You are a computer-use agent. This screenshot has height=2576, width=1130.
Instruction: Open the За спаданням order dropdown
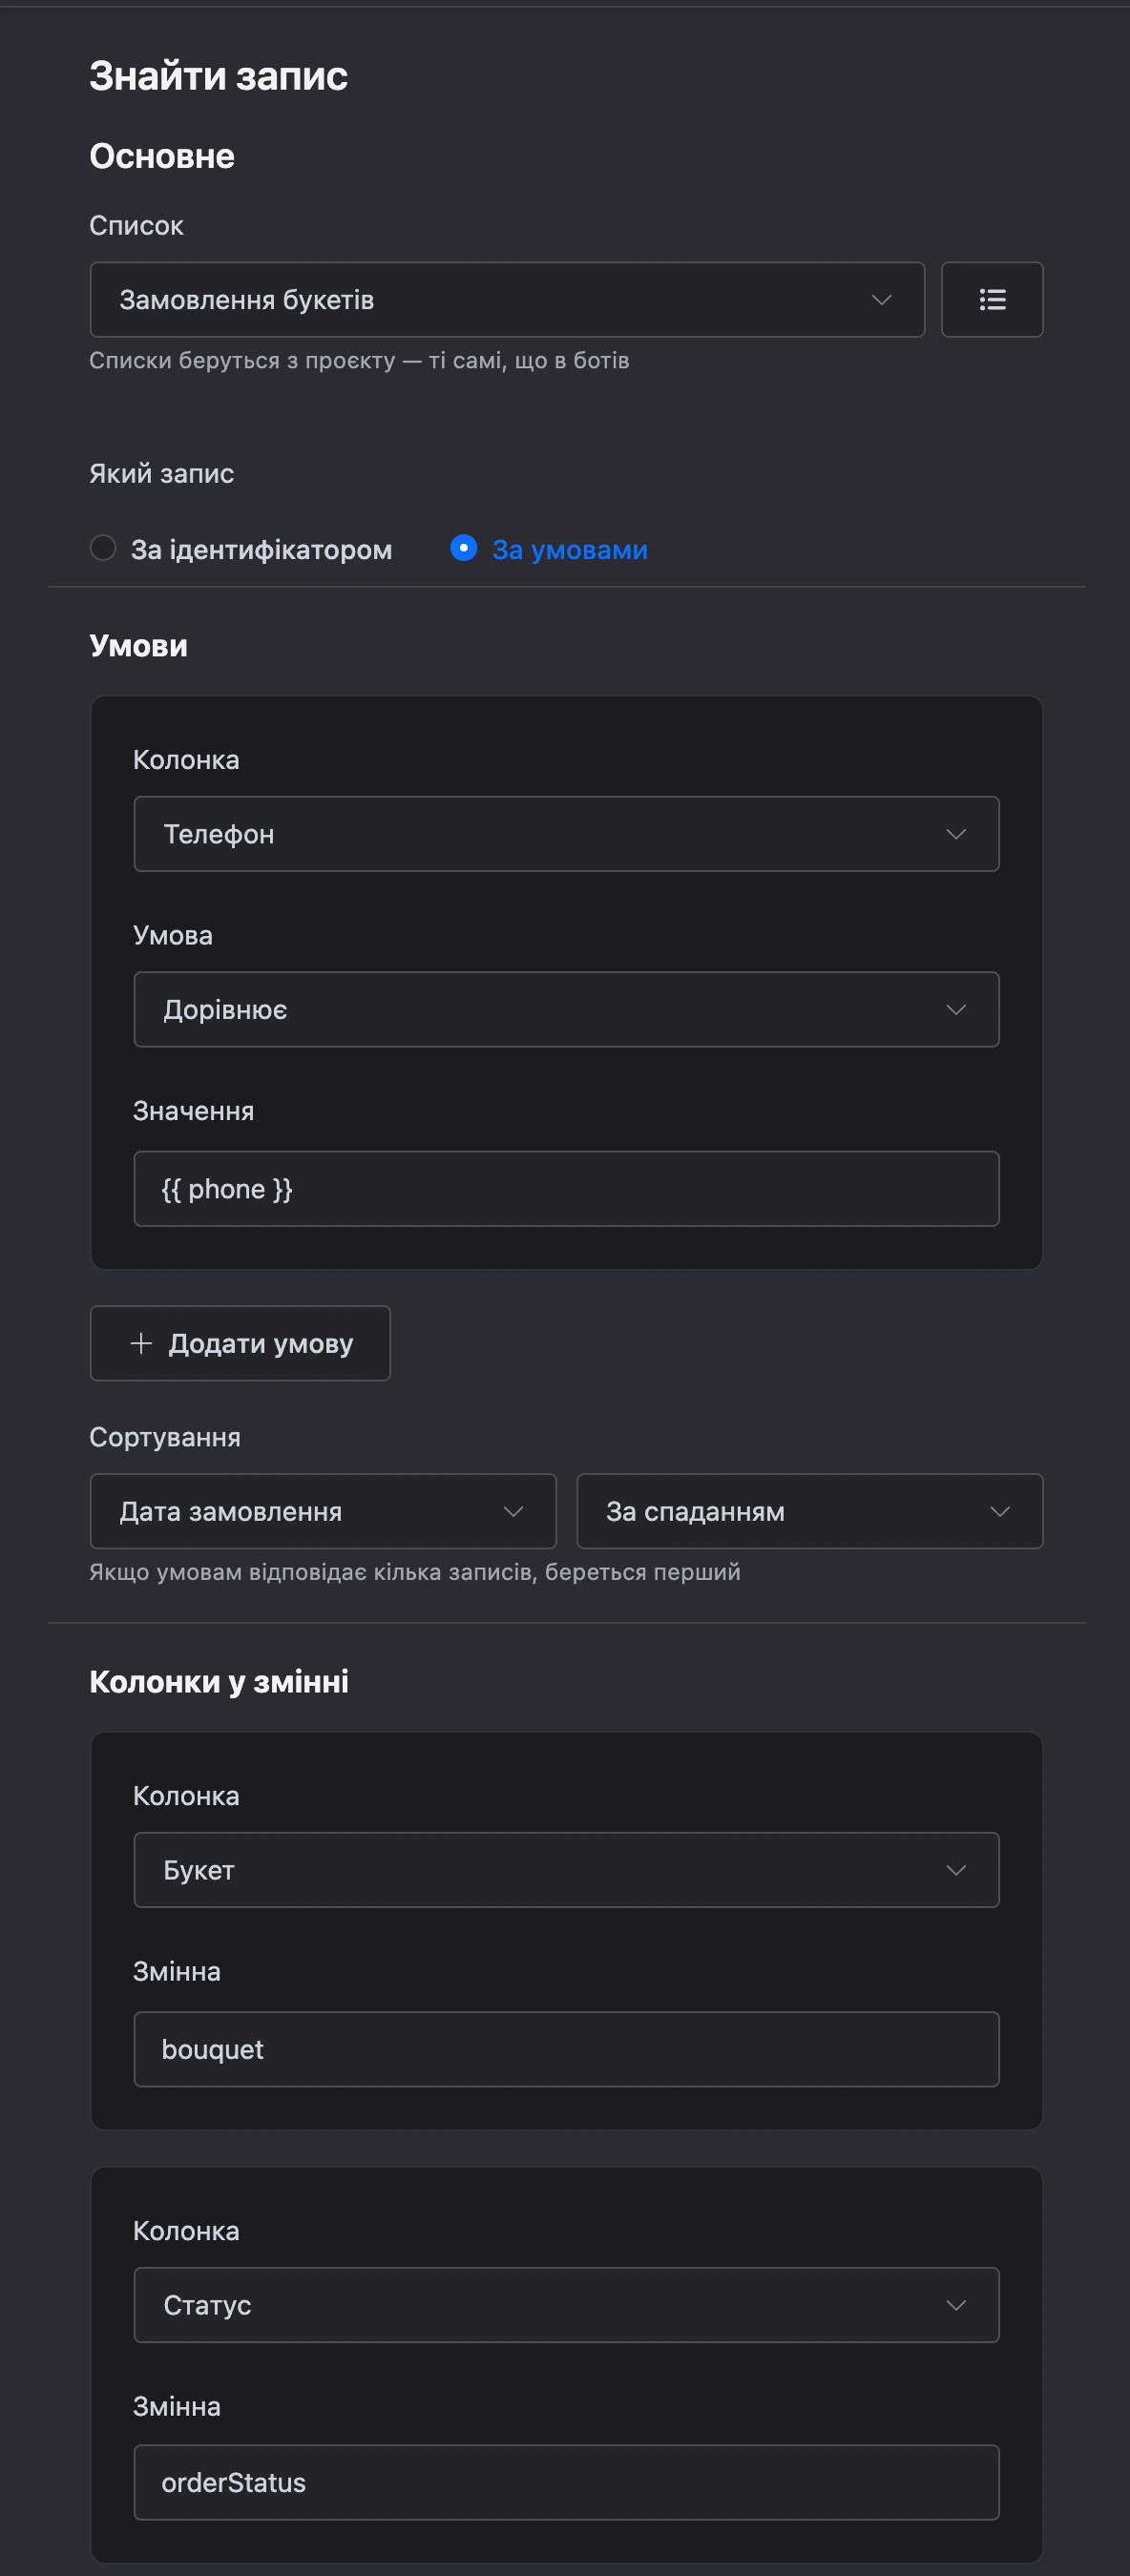coord(810,1511)
